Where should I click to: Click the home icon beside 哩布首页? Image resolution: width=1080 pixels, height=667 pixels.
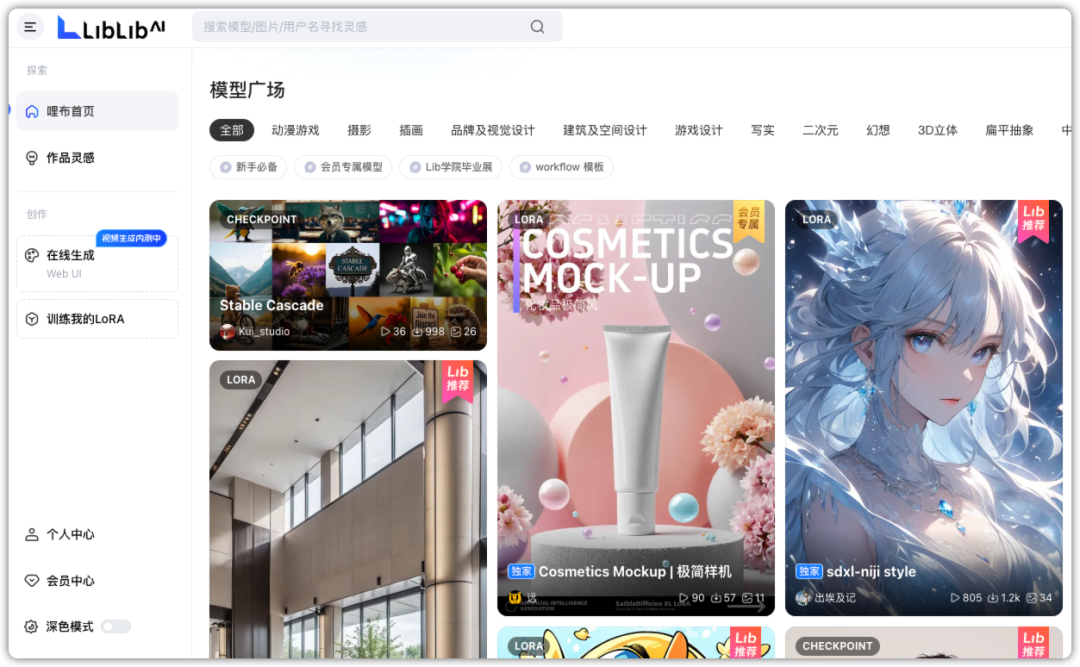(31, 110)
